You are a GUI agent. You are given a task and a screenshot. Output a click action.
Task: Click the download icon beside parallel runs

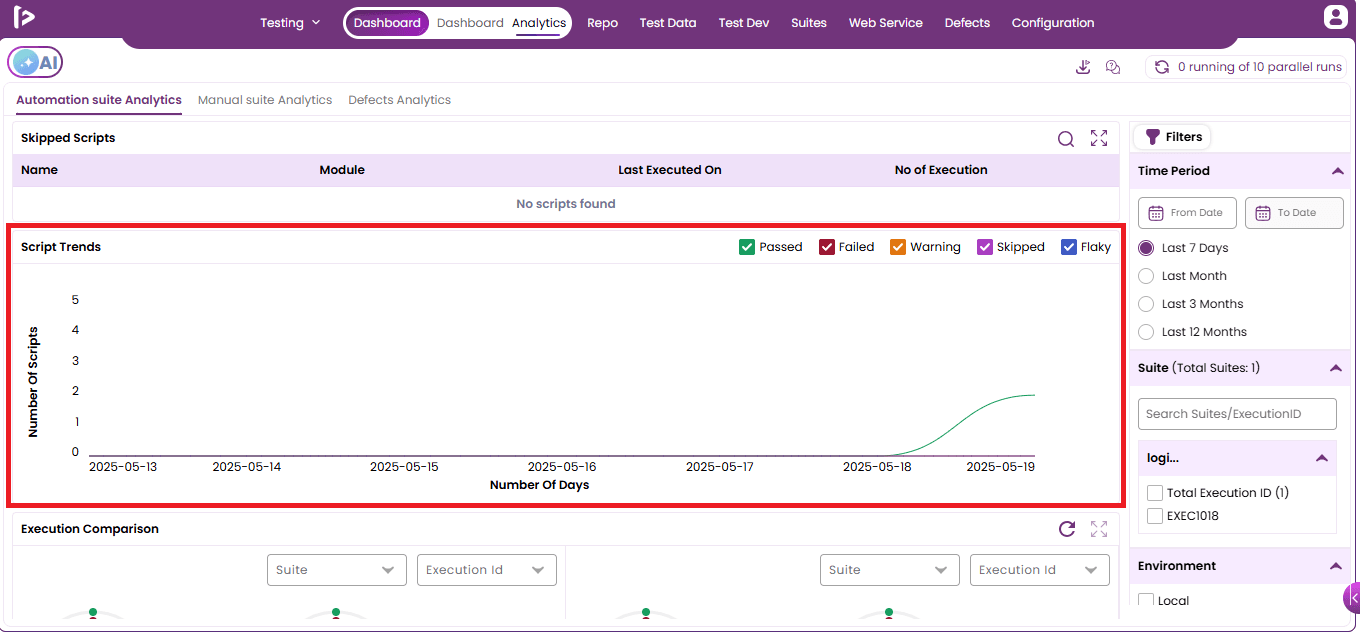click(1083, 67)
